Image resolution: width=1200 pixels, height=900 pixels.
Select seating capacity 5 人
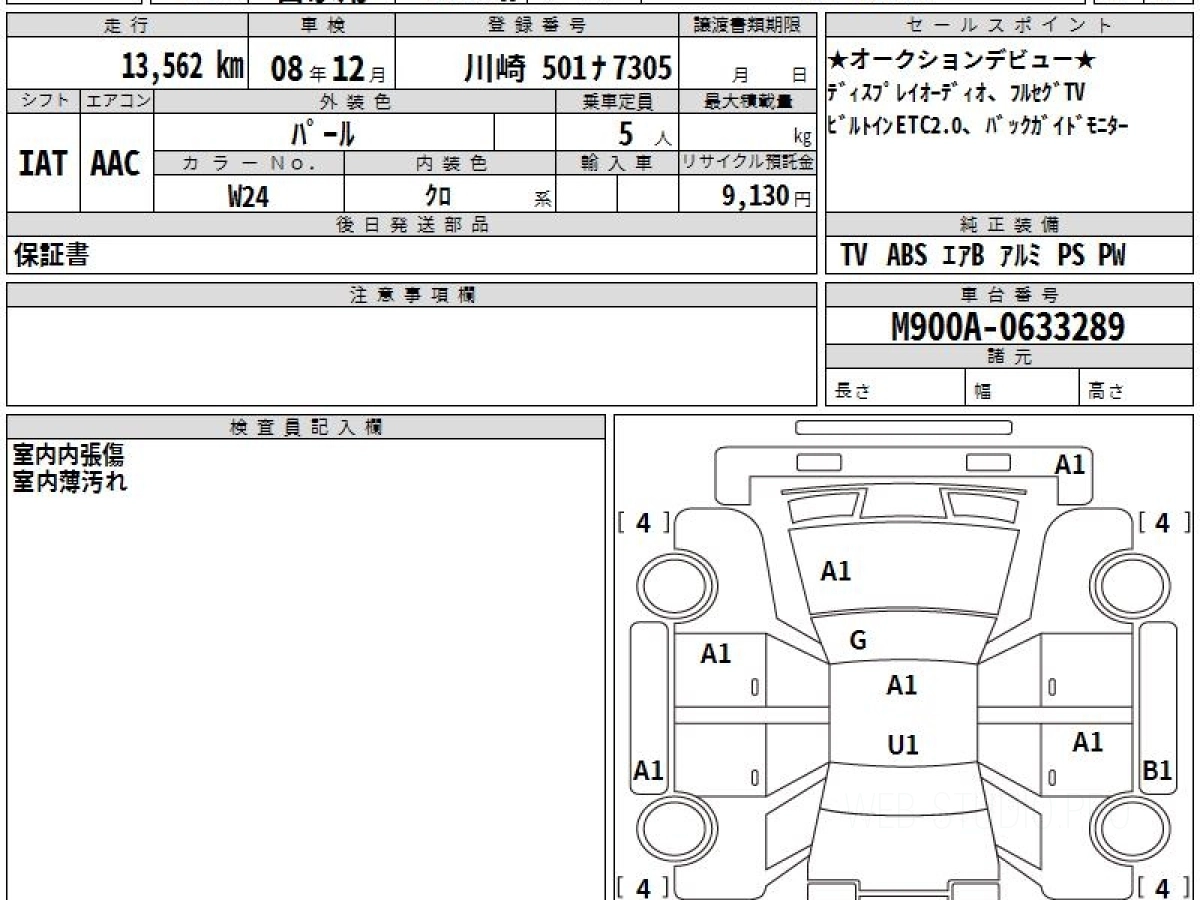(646, 133)
